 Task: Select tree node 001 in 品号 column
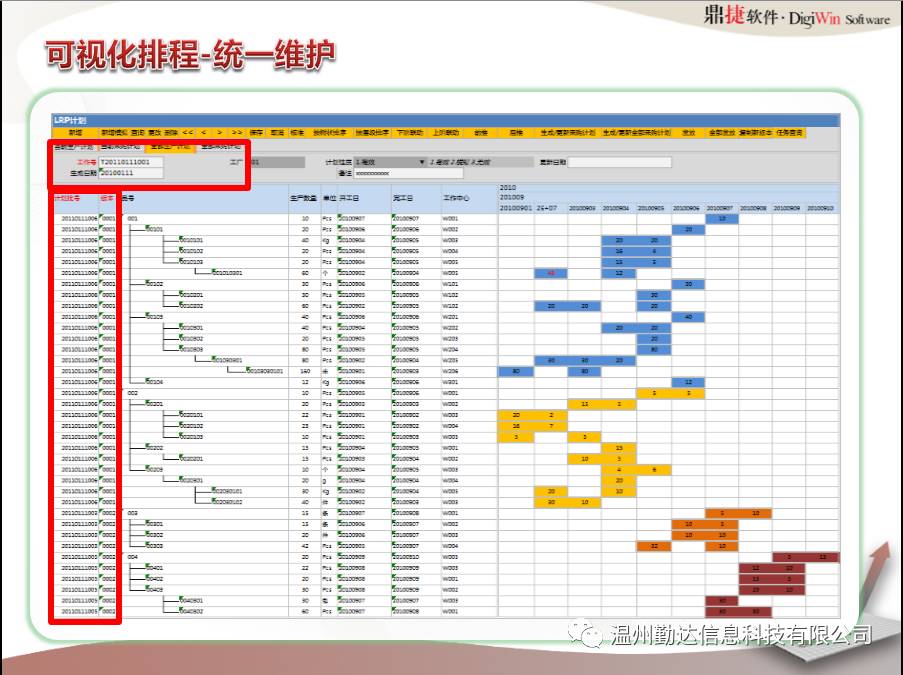(132, 217)
